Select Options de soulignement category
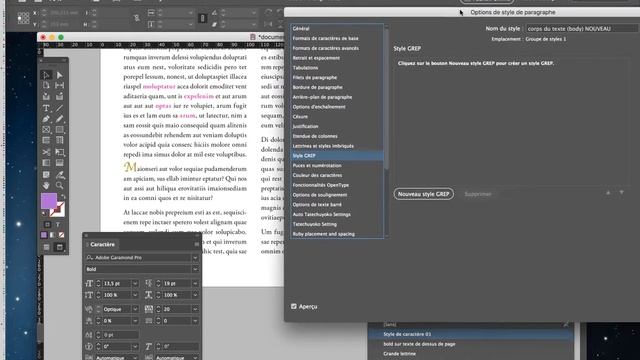 pyautogui.click(x=337, y=195)
